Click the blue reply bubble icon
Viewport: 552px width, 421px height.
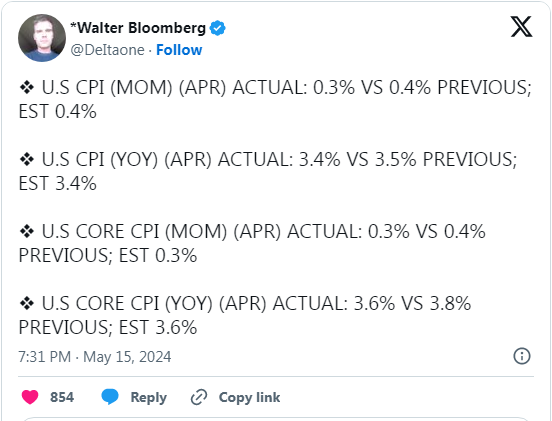click(x=110, y=397)
